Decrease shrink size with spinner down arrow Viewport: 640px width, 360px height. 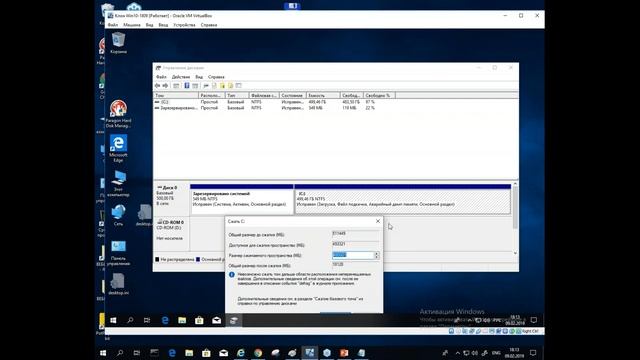click(376, 257)
